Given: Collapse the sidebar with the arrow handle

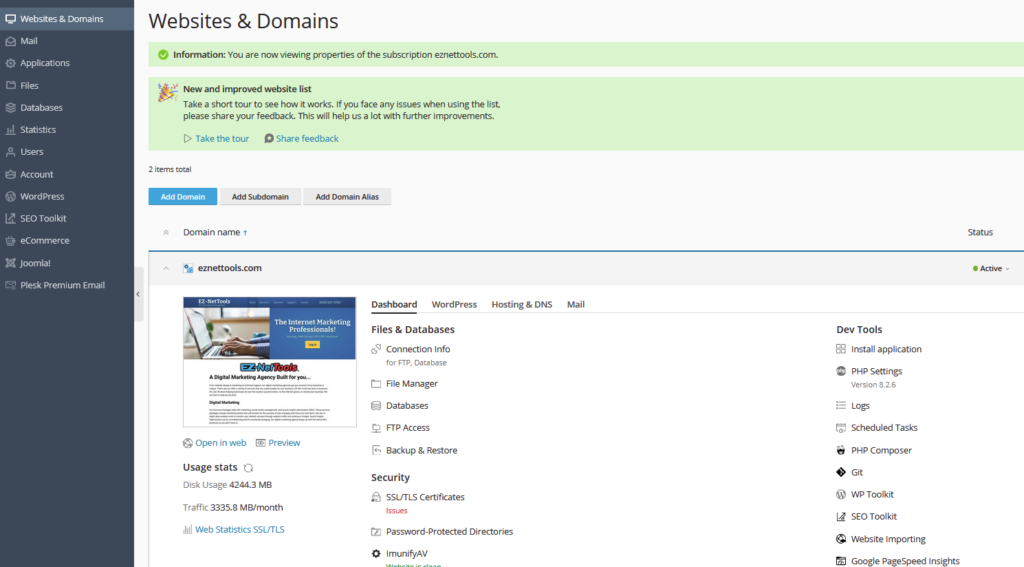Looking at the screenshot, I should point(138,294).
